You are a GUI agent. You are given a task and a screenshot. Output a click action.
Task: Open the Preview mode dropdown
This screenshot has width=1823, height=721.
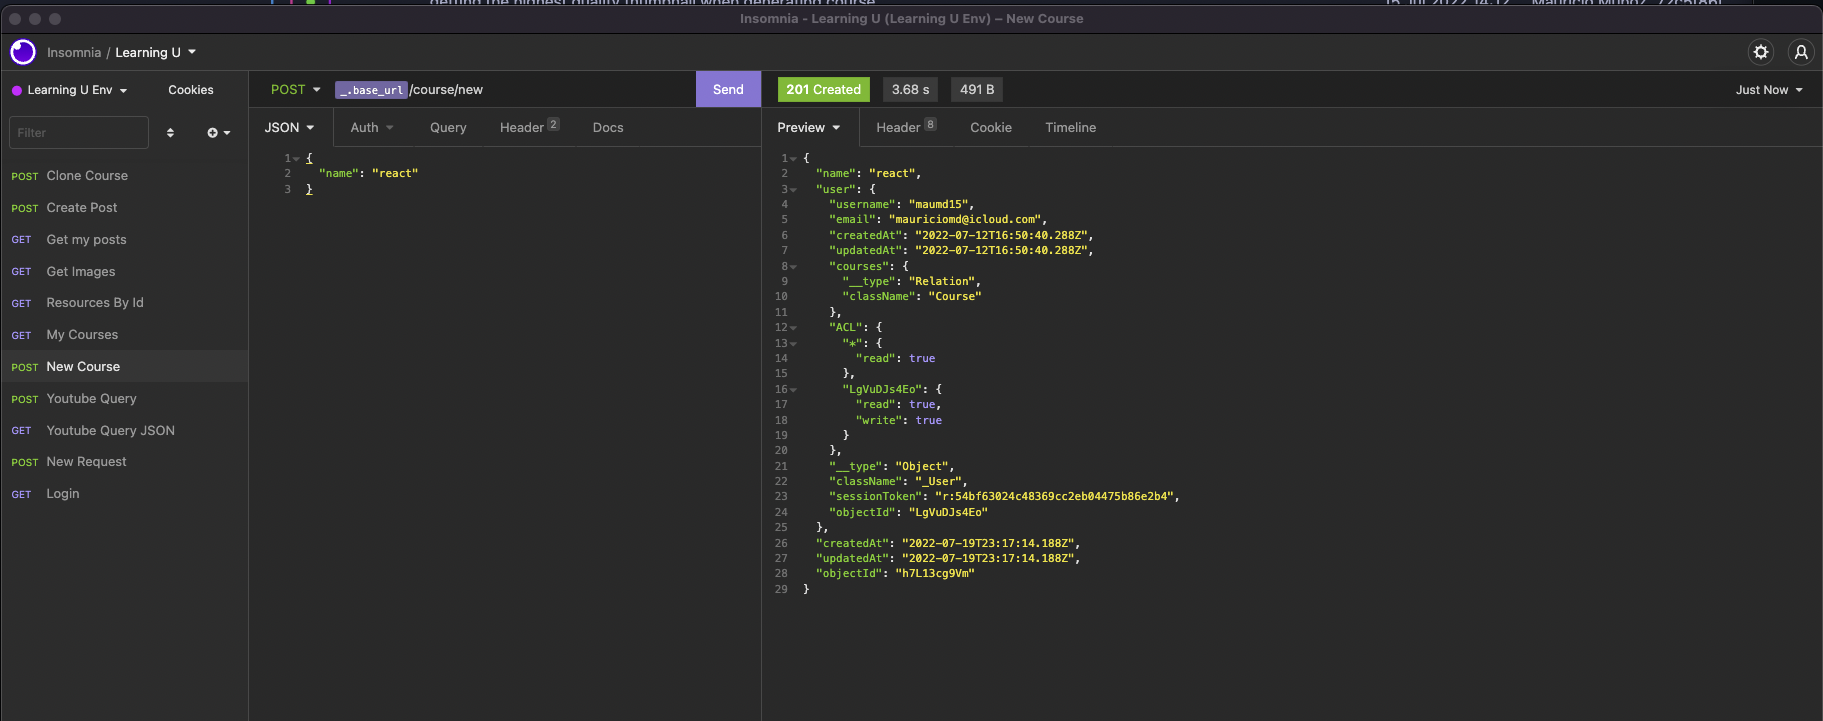[x=808, y=127]
